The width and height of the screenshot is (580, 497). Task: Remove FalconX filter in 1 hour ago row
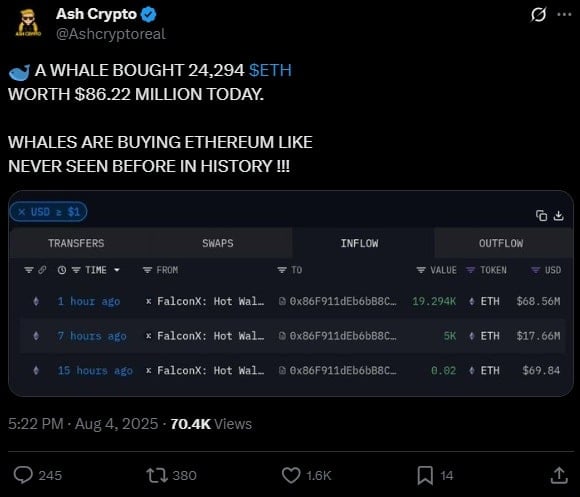tap(148, 301)
